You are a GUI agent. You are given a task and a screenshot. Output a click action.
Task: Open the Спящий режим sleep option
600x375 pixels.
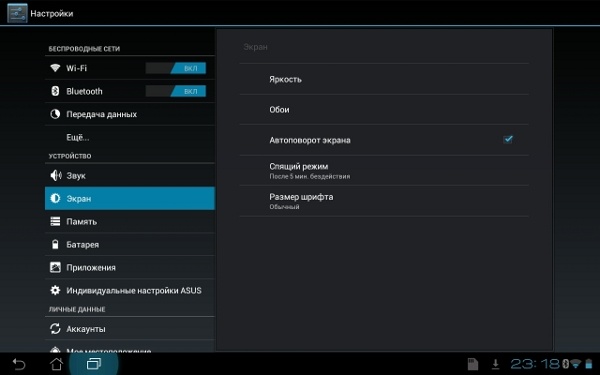(x=384, y=170)
